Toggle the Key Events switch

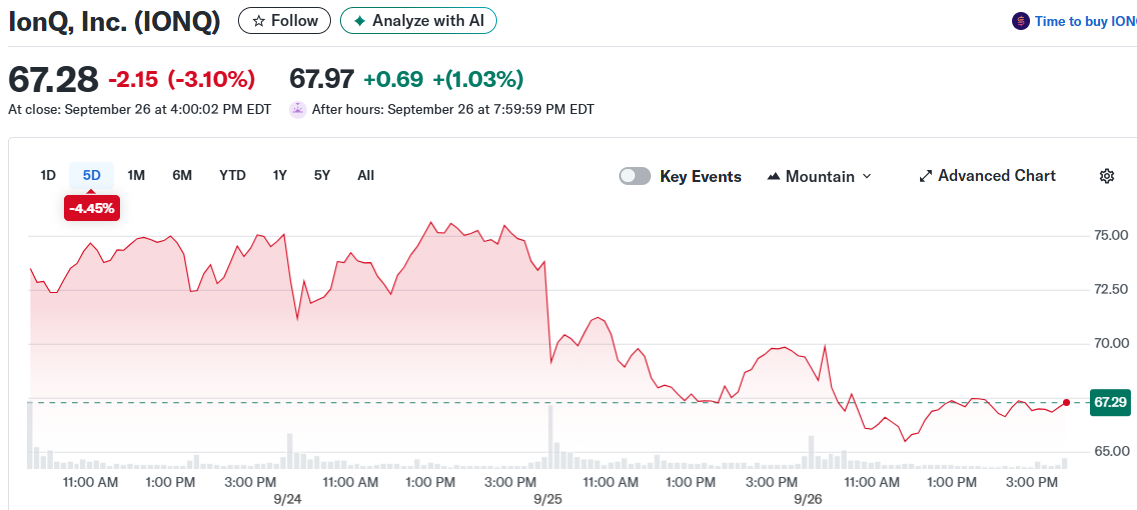[634, 176]
